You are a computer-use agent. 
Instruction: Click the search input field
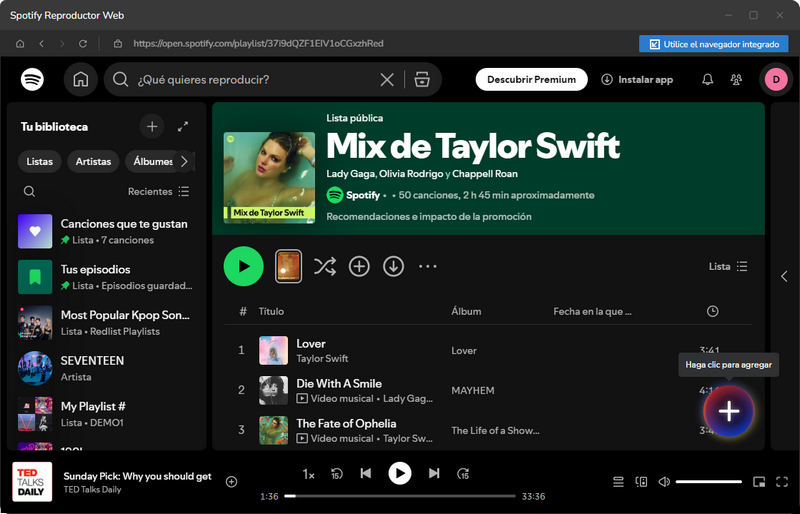pyautogui.click(x=255, y=80)
